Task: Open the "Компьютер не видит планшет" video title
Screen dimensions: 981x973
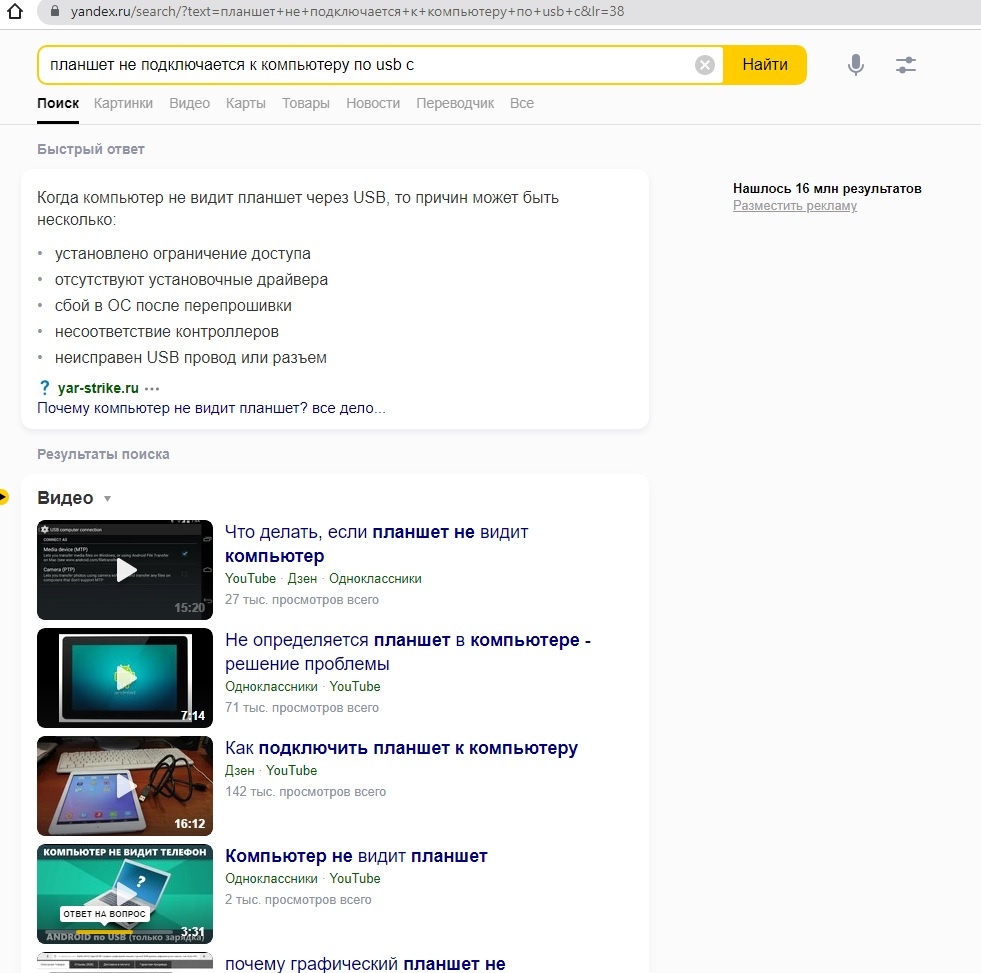Action: tap(356, 856)
